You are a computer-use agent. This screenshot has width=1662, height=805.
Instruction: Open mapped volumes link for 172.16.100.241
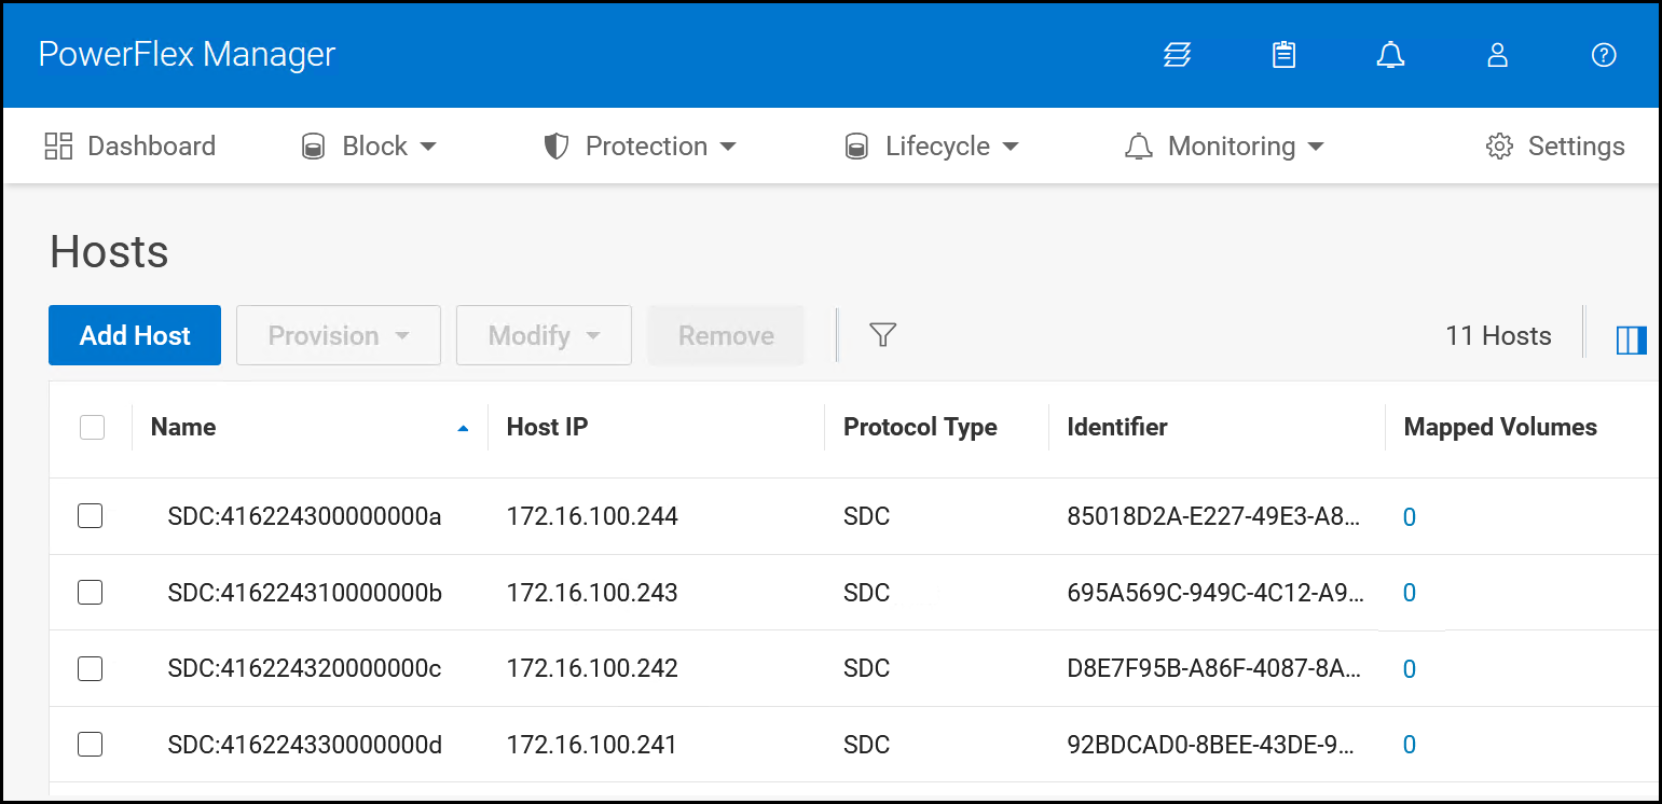point(1409,745)
